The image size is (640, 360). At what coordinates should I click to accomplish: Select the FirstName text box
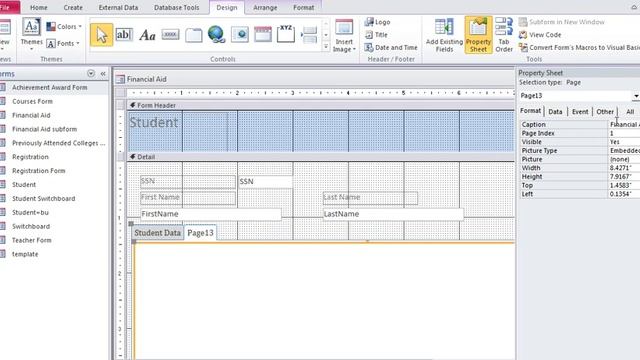[x=211, y=214]
